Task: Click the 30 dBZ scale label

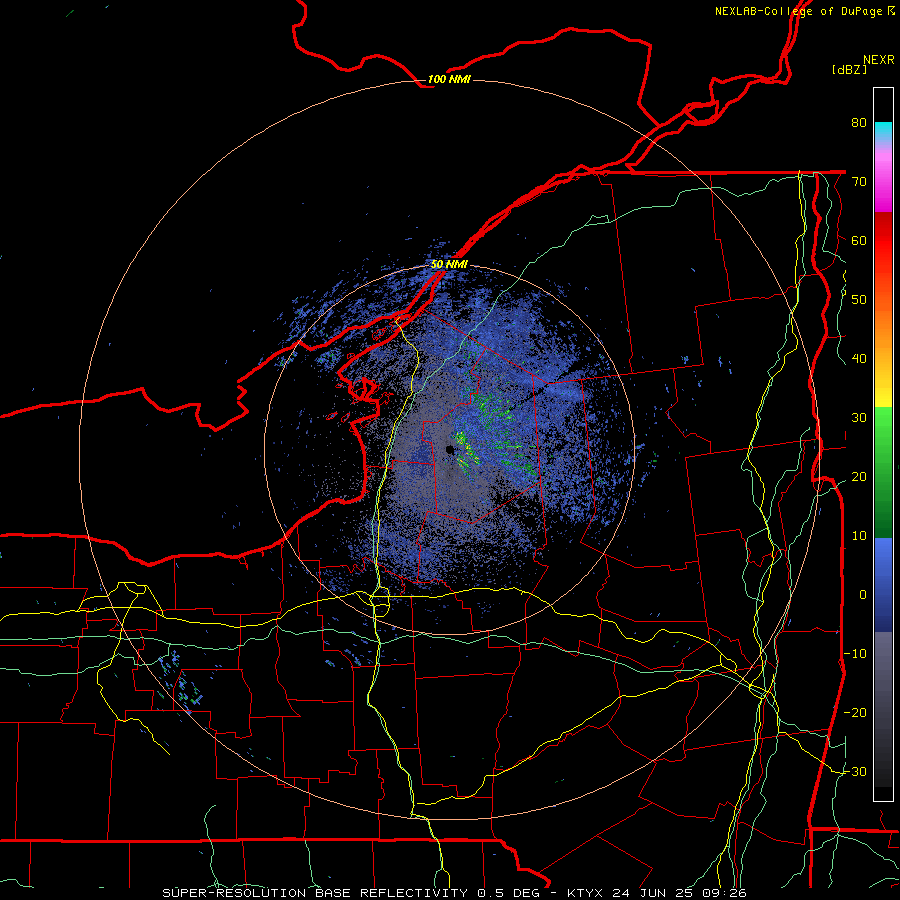Action: click(859, 418)
